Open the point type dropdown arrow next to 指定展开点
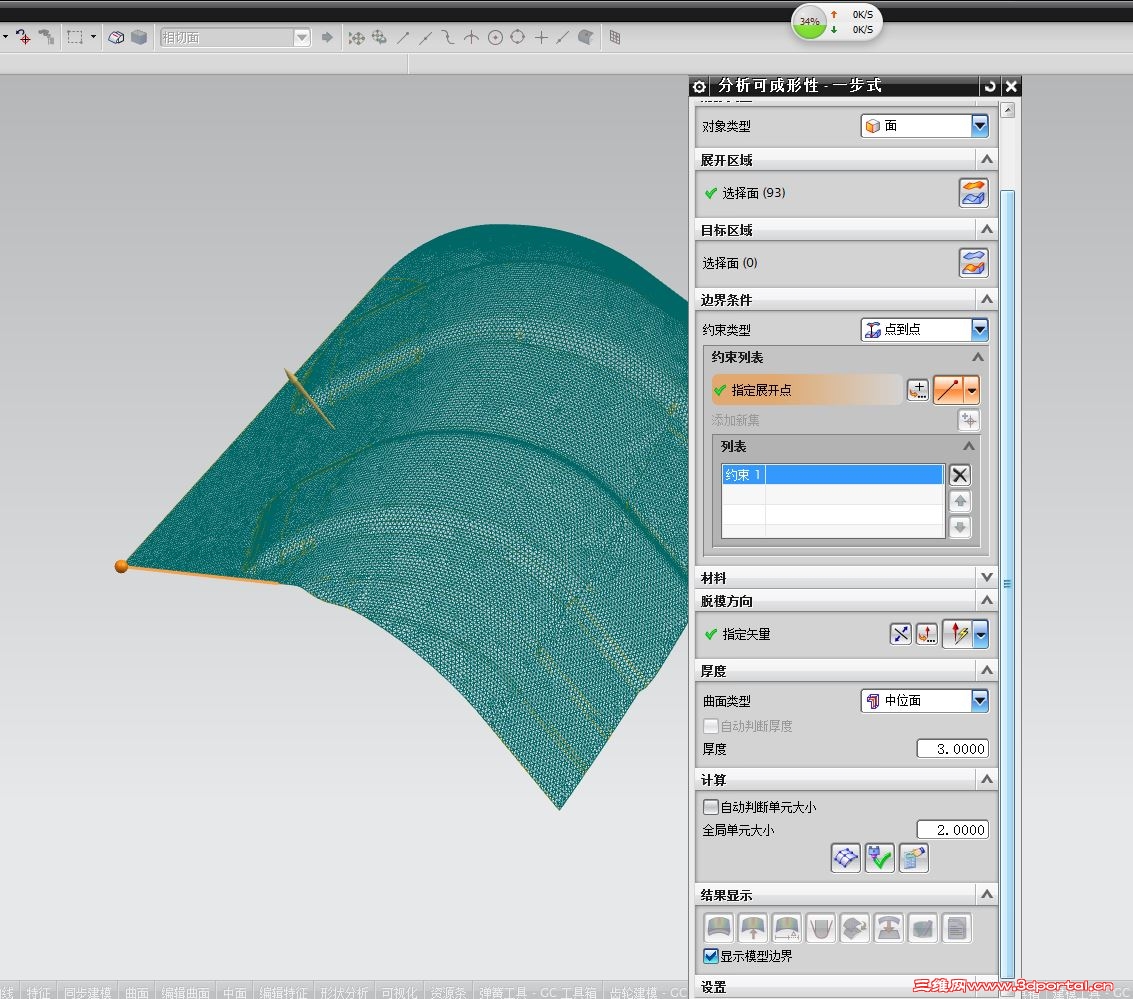The height and width of the screenshot is (999, 1133). pyautogui.click(x=972, y=390)
